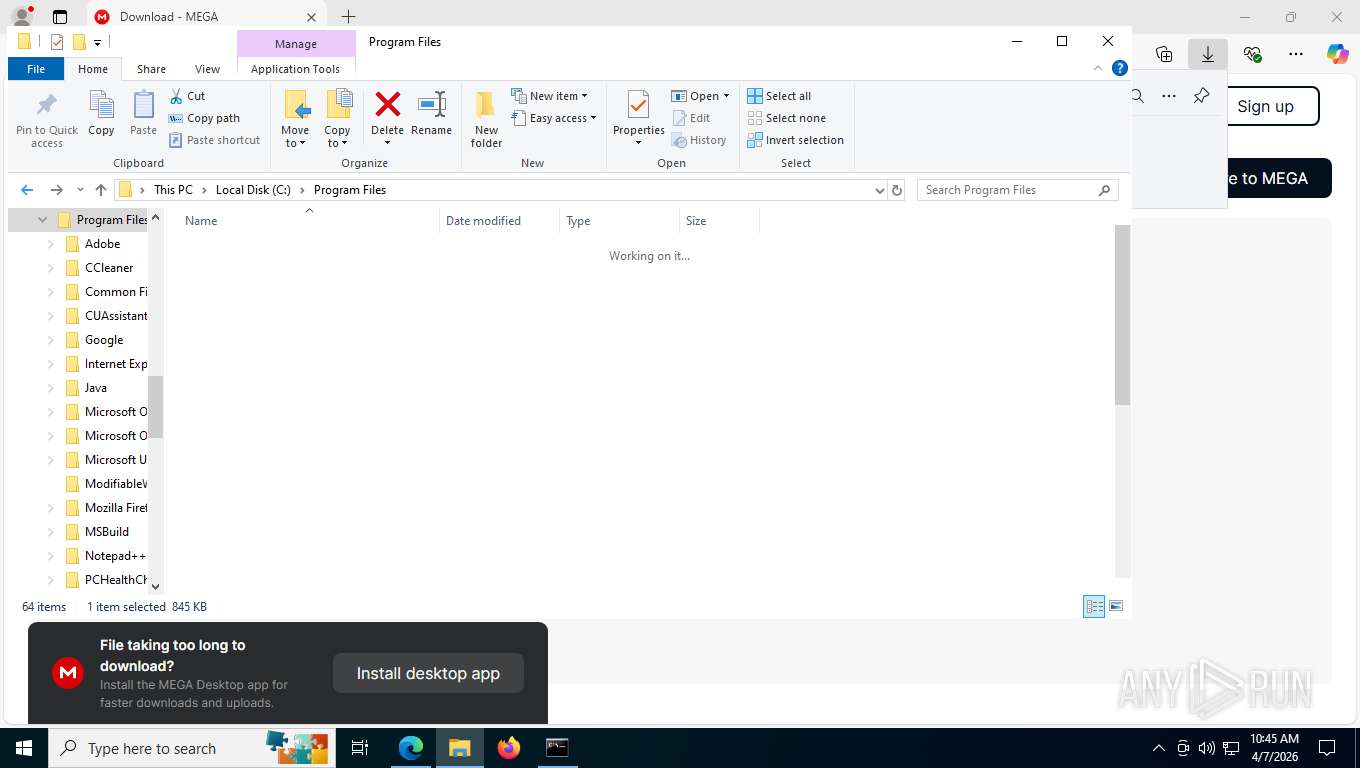
Task: Sort by the Name column header
Action: pyautogui.click(x=201, y=221)
